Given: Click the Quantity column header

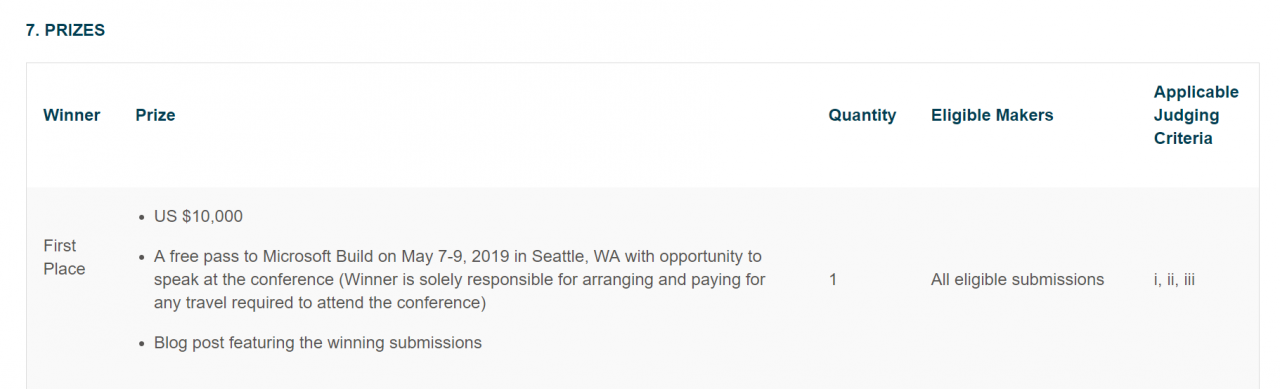Looking at the screenshot, I should 862,115.
